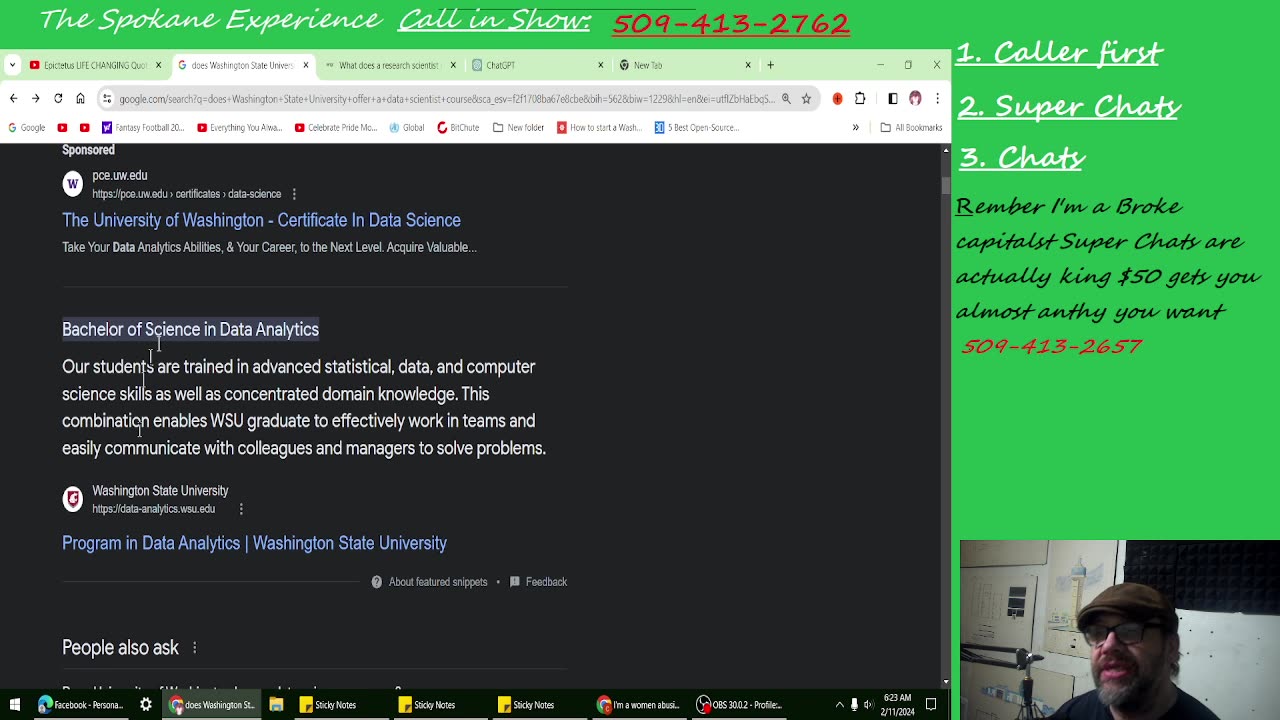The image size is (1280, 720).
Task: Click the pce.uw.edu site favicon
Action: click(72, 184)
